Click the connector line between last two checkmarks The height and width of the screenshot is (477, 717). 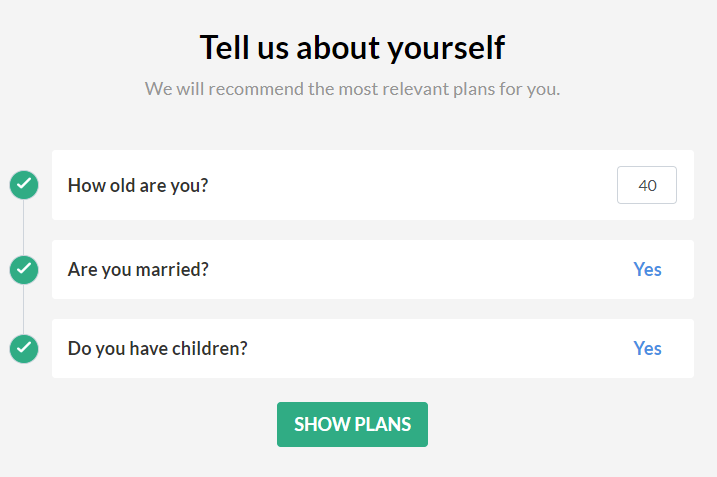[x=24, y=309]
